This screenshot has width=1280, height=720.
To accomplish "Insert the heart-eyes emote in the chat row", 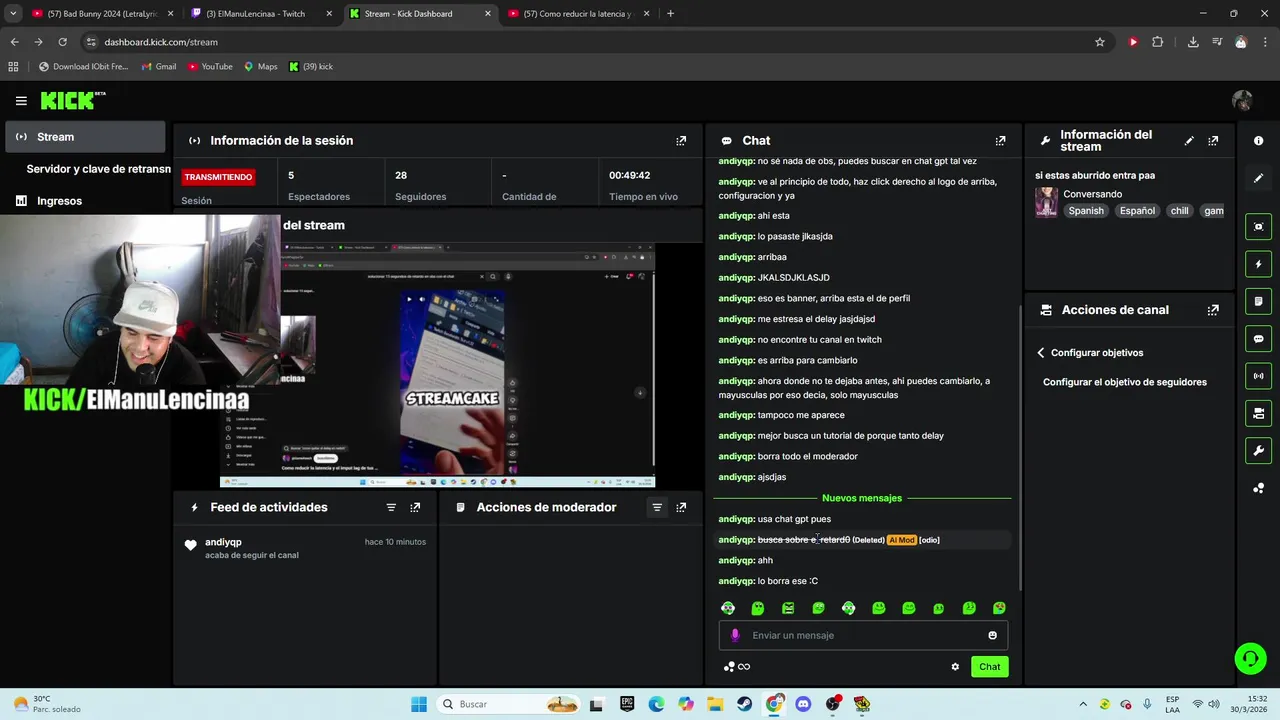I will click(999, 608).
